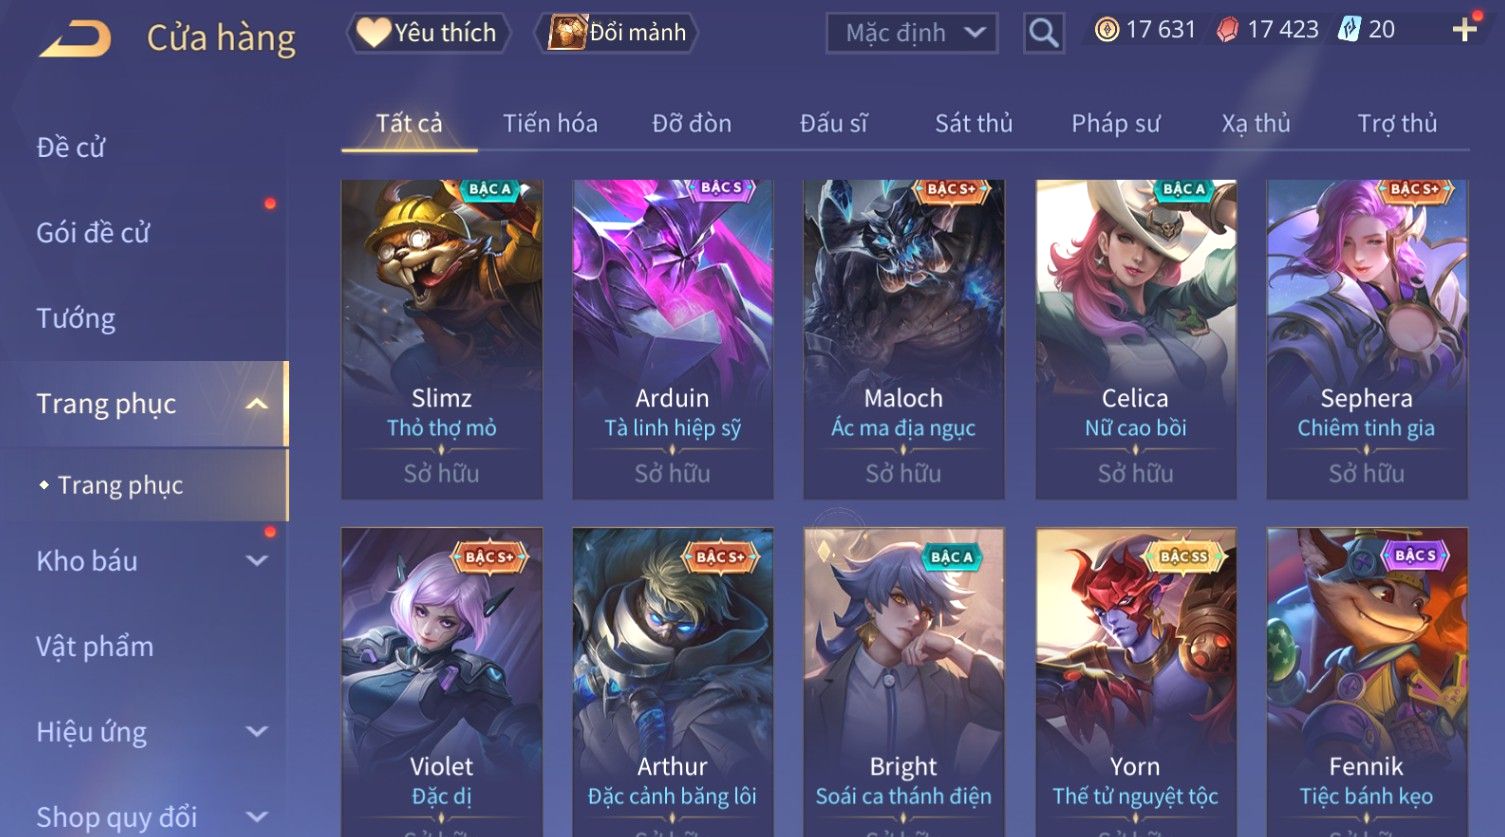Select the Yorn Thế tử nguyệt tộc skin
1505x837 pixels.
point(1136,682)
